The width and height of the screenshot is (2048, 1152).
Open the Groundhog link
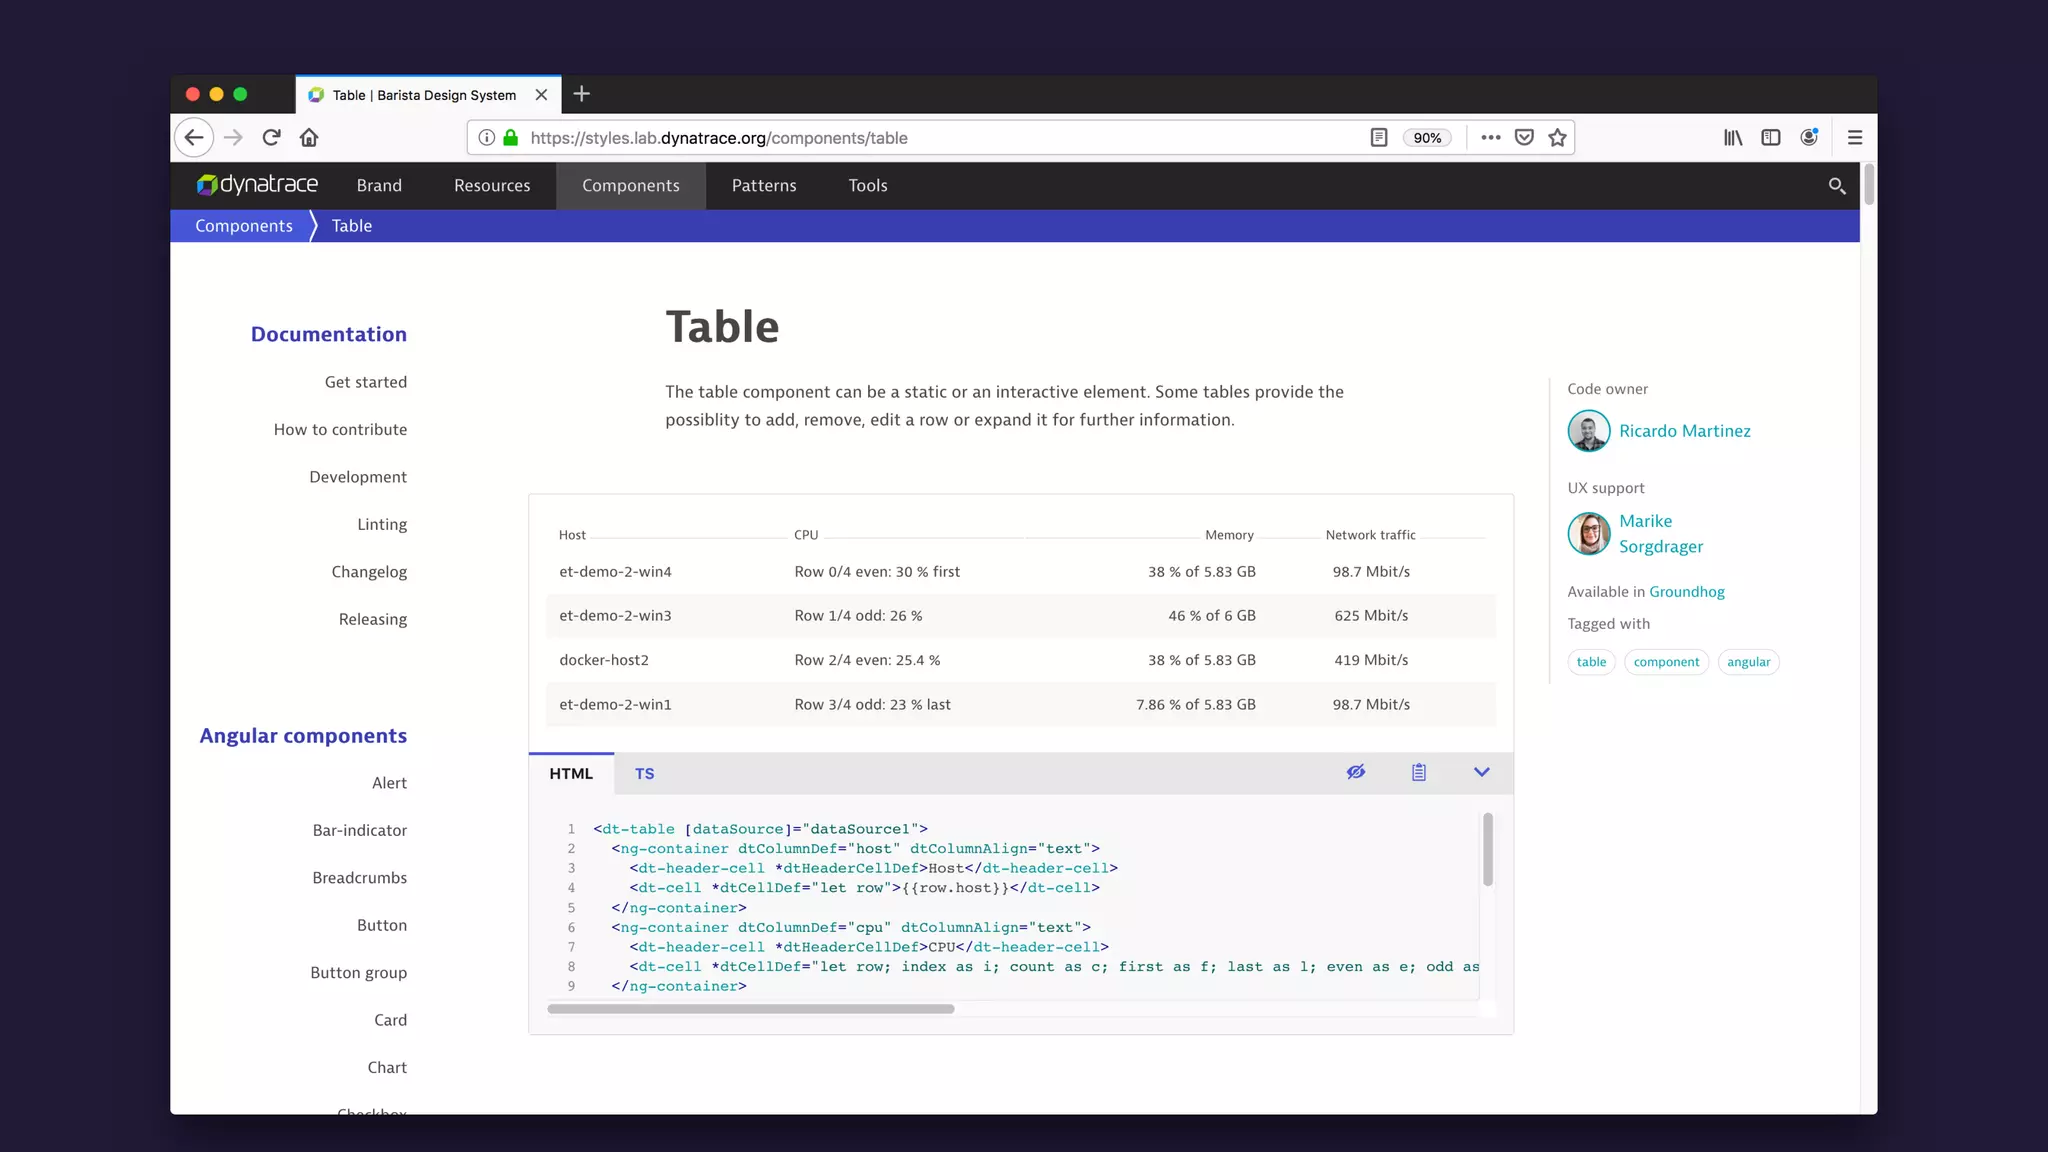[1687, 592]
